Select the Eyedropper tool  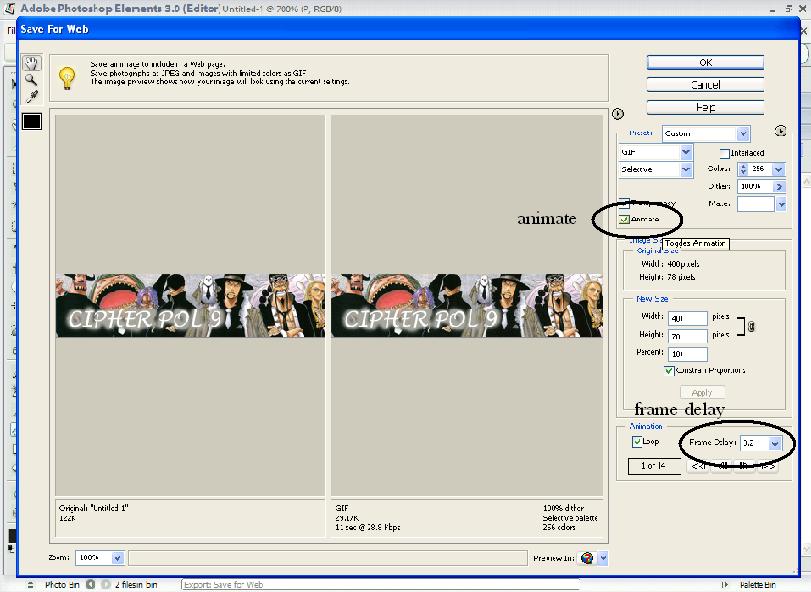pos(32,96)
